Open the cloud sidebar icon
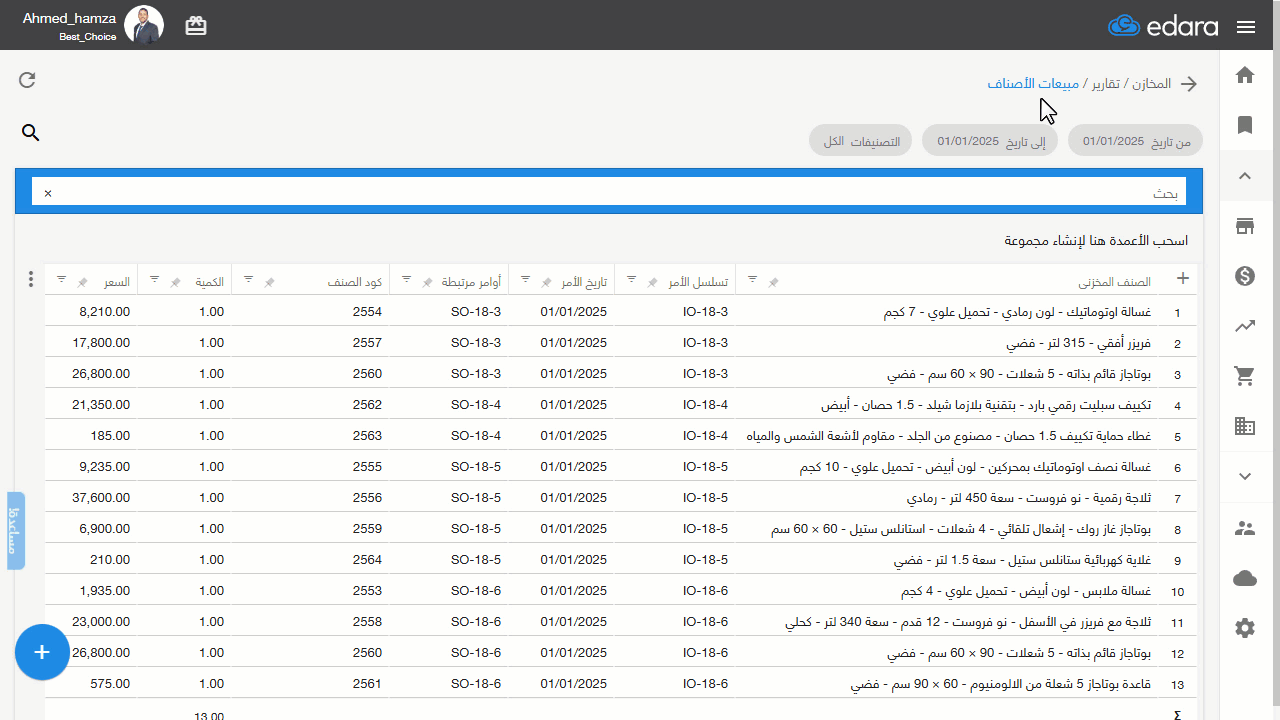 [x=1245, y=578]
